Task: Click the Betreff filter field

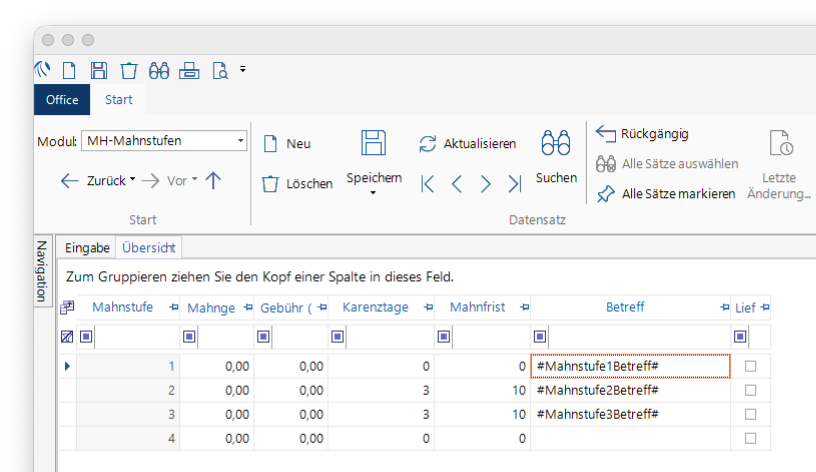Action: [x=637, y=337]
